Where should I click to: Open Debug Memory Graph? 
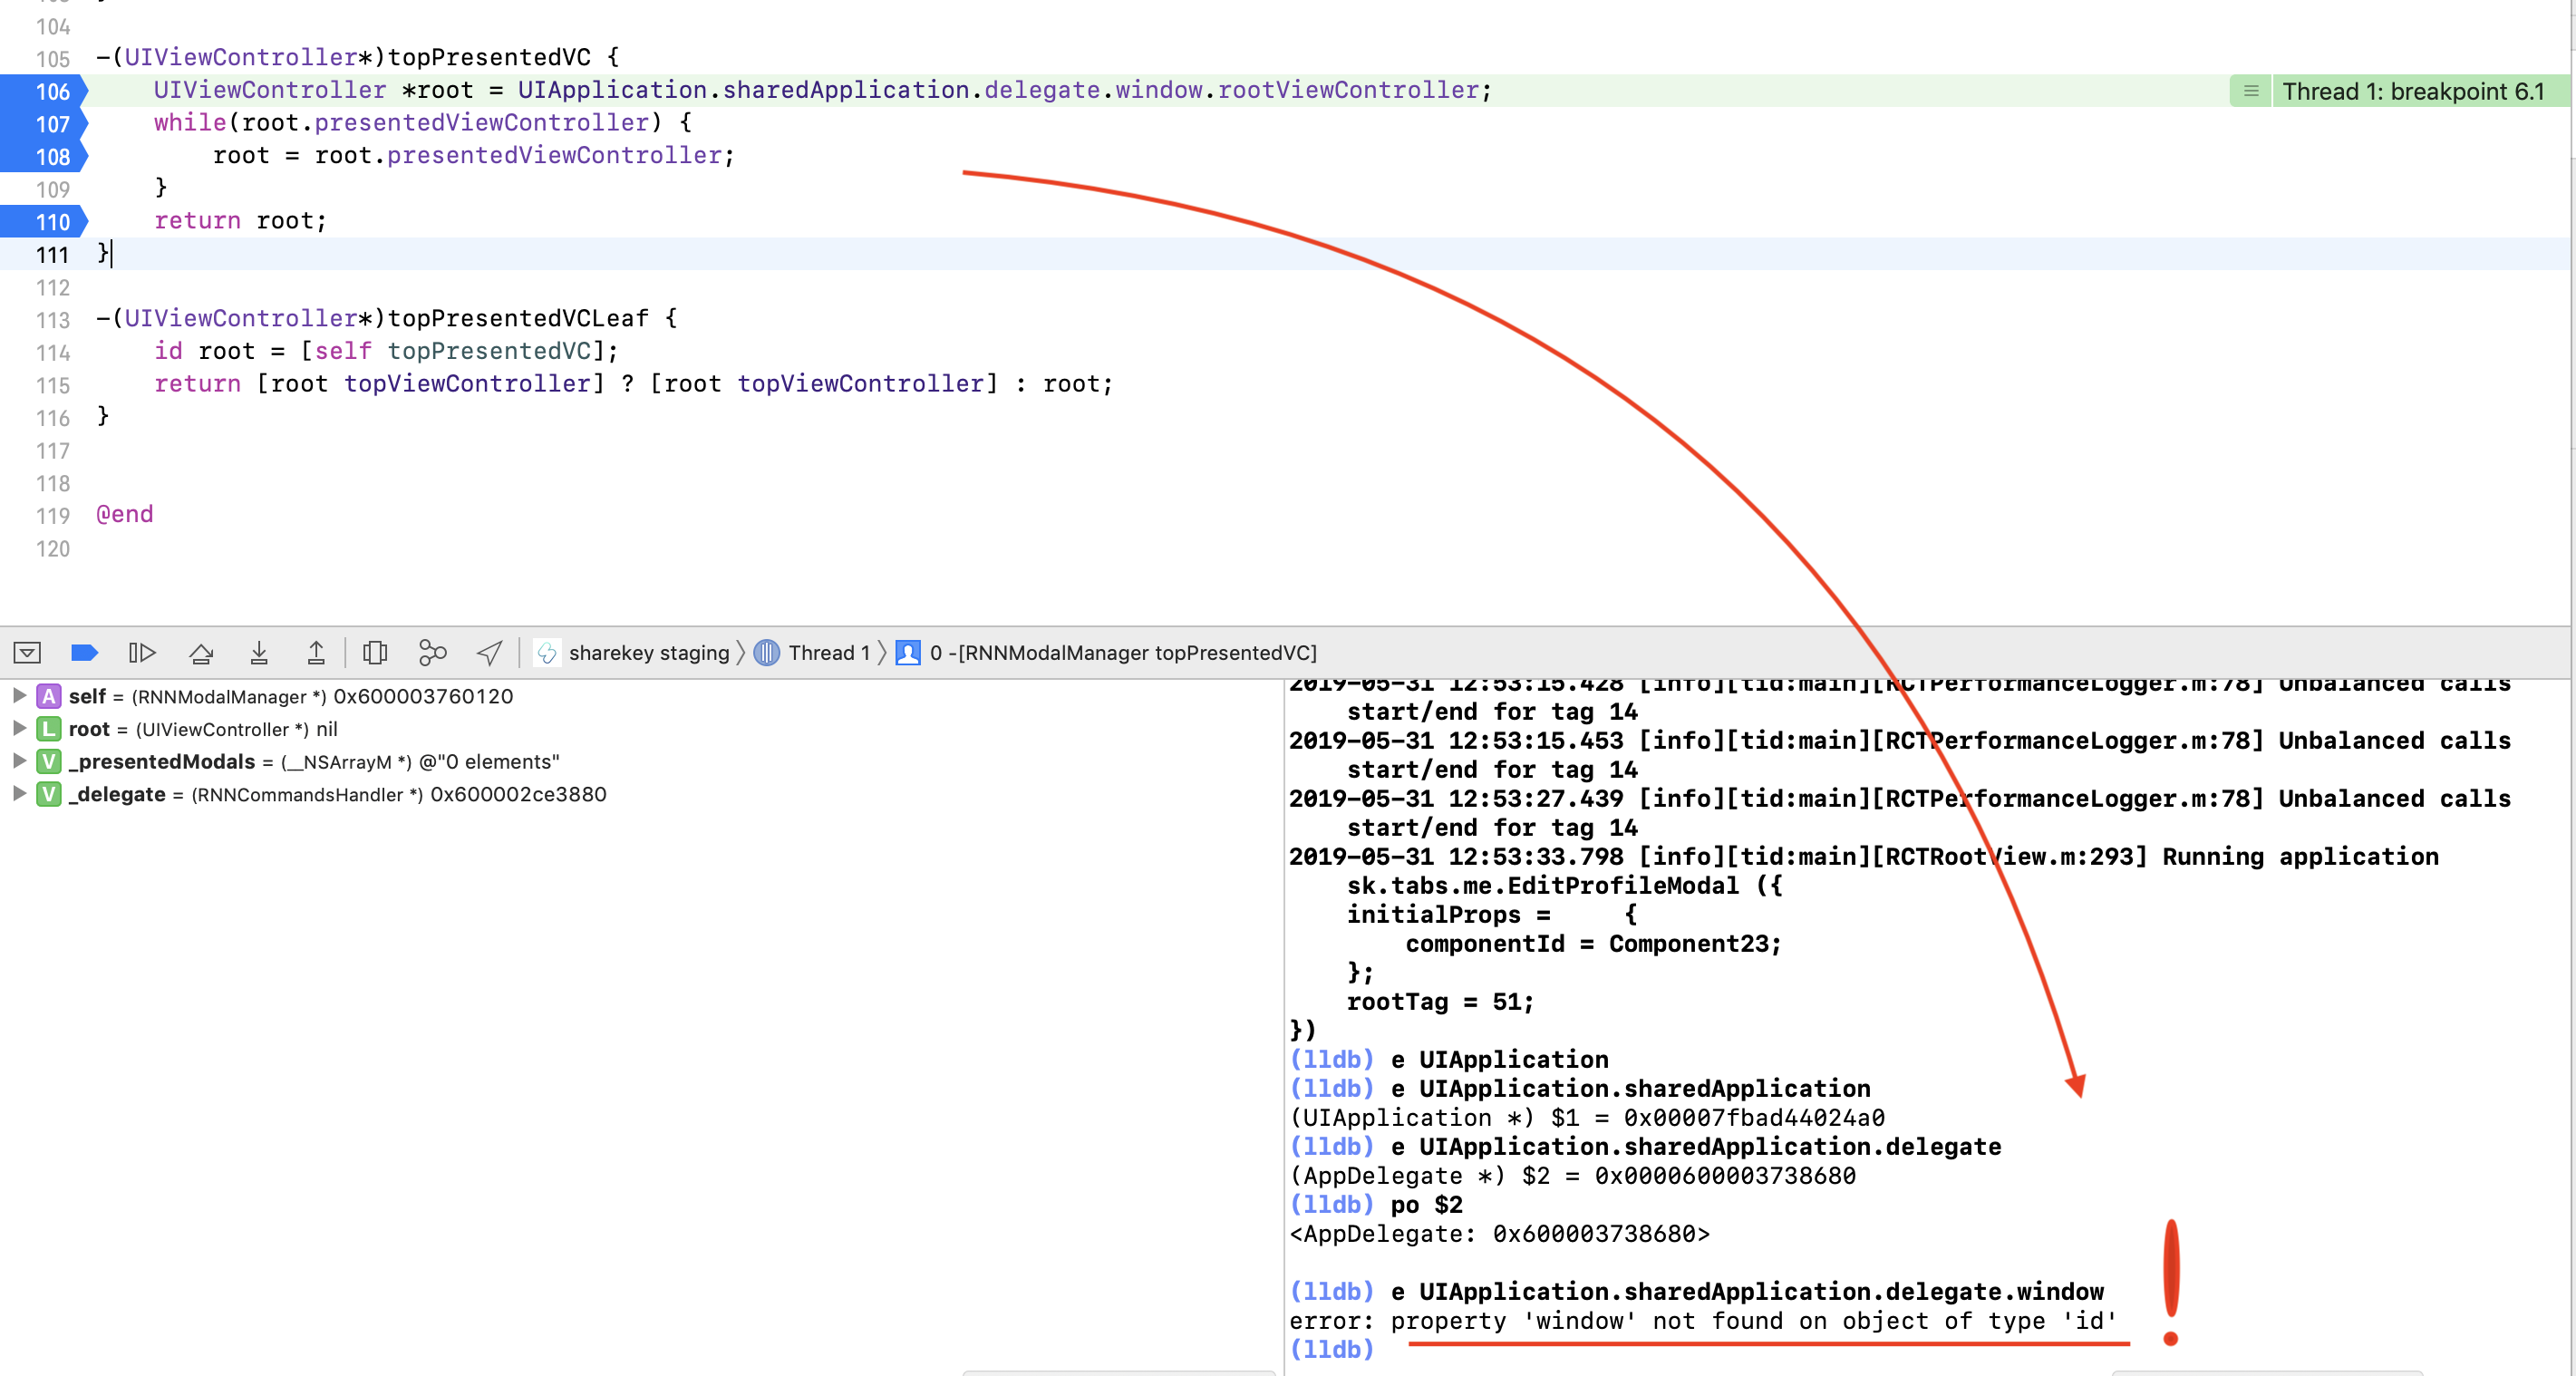tap(432, 653)
